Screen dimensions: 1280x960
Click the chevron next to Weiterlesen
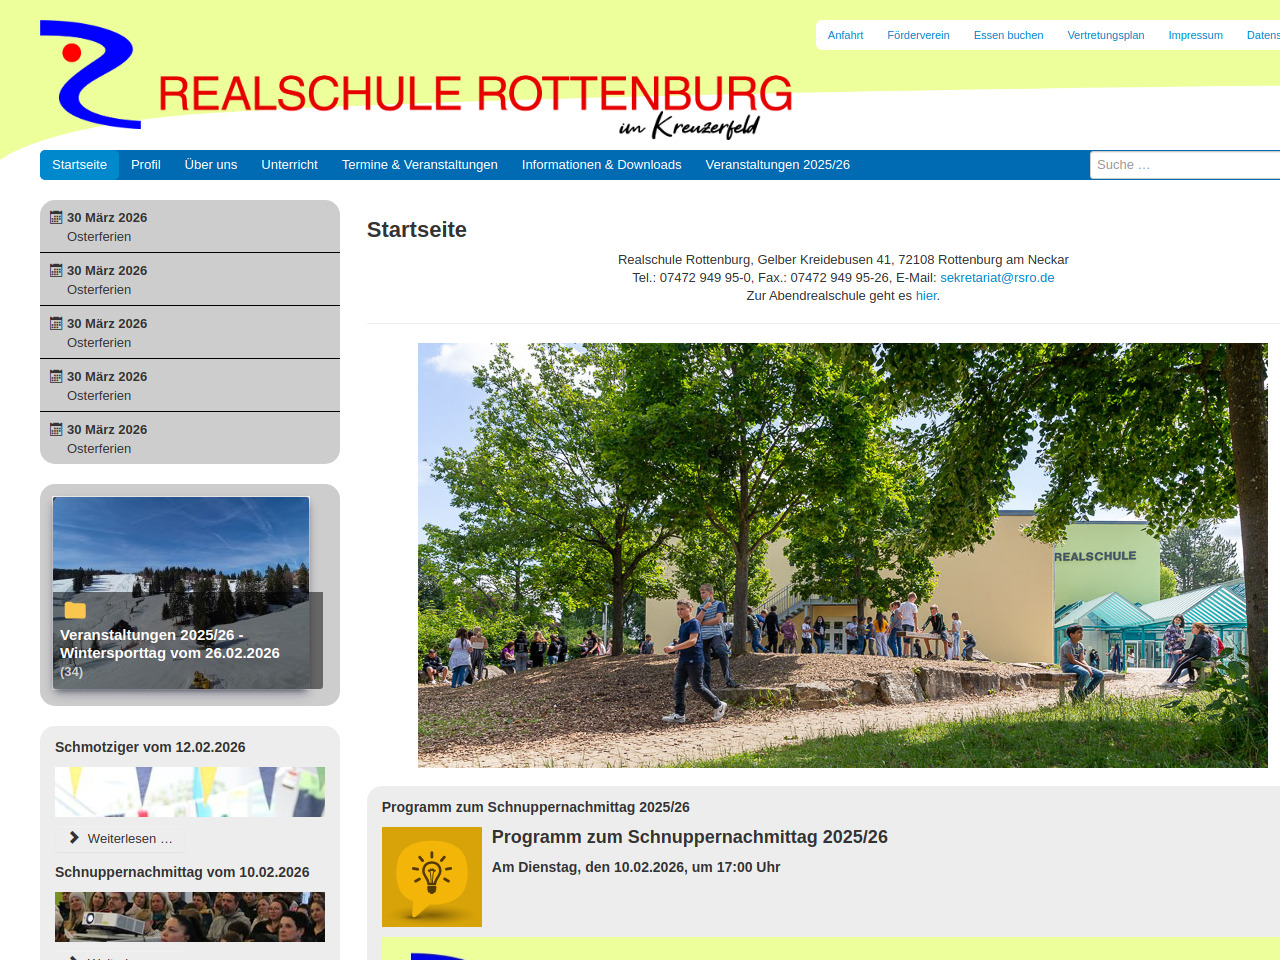click(x=74, y=838)
